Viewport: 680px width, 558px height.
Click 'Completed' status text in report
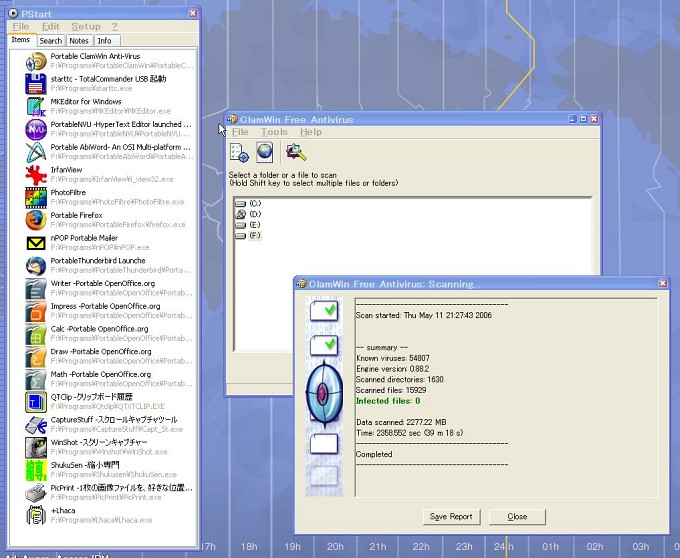coord(374,454)
